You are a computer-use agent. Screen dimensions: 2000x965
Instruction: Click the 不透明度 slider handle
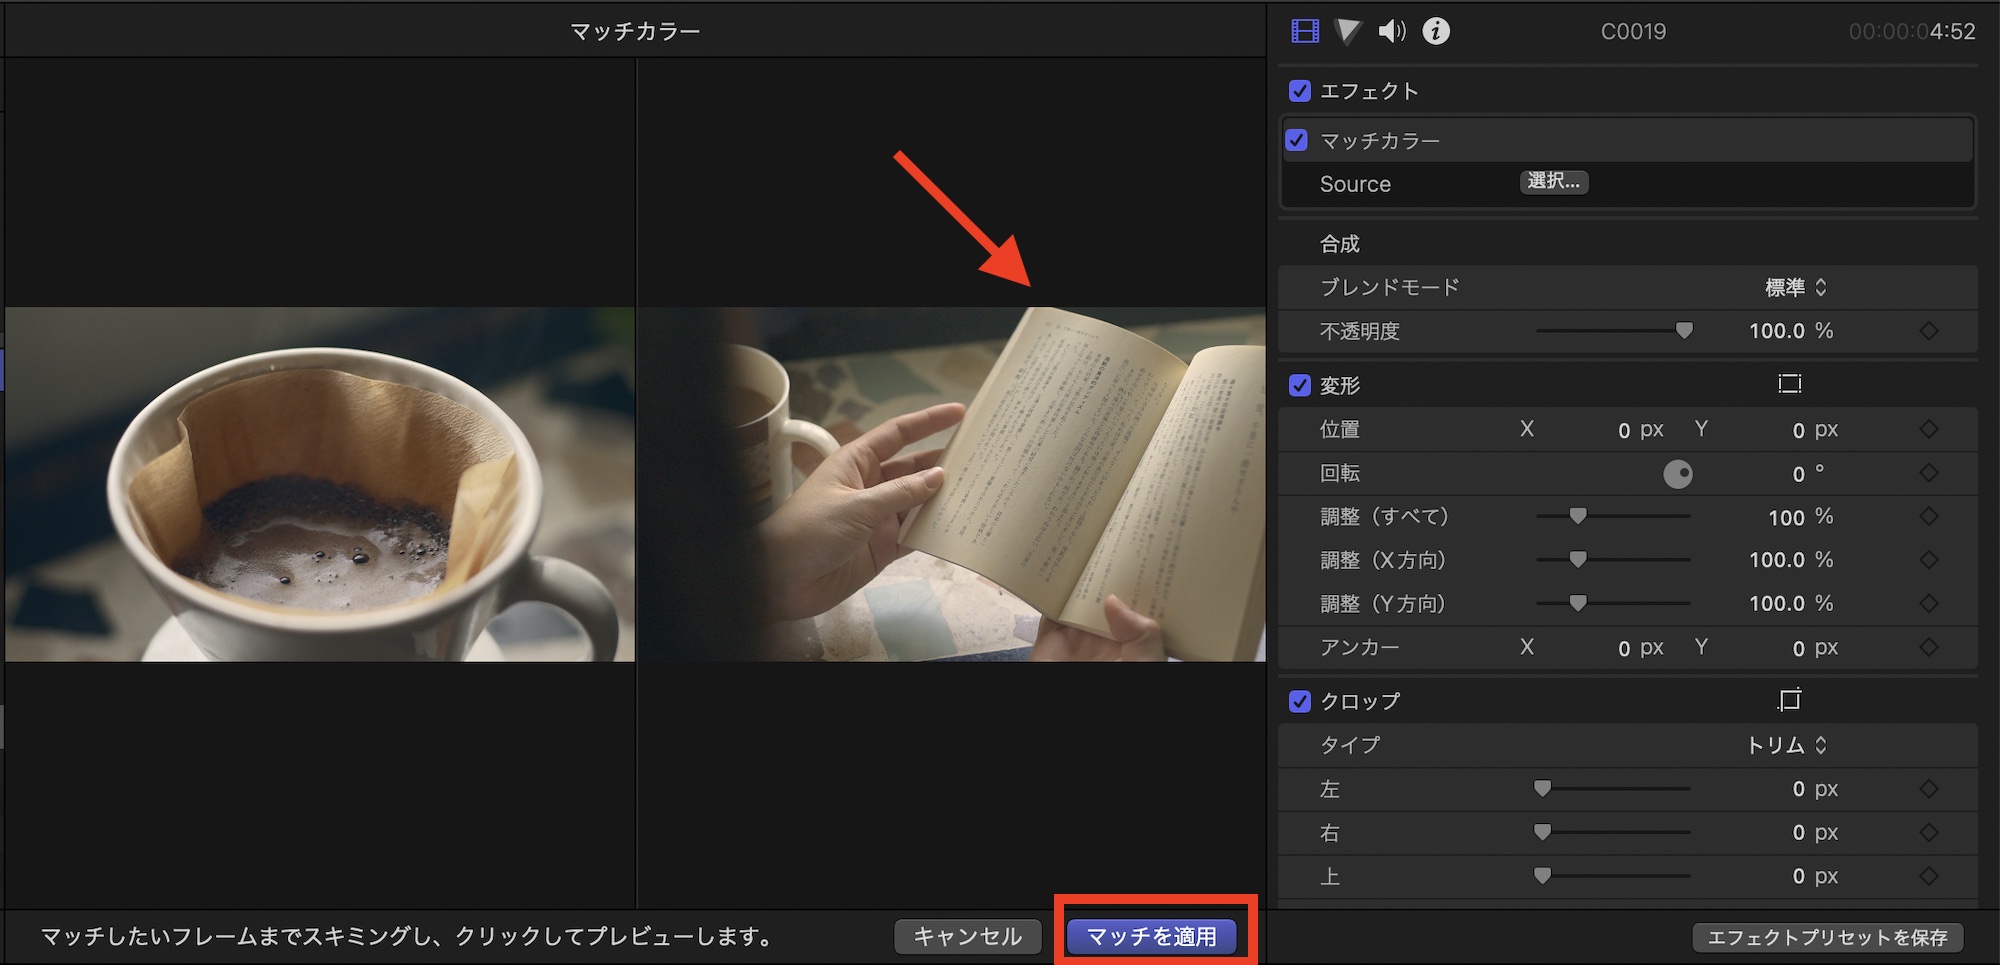(1684, 330)
